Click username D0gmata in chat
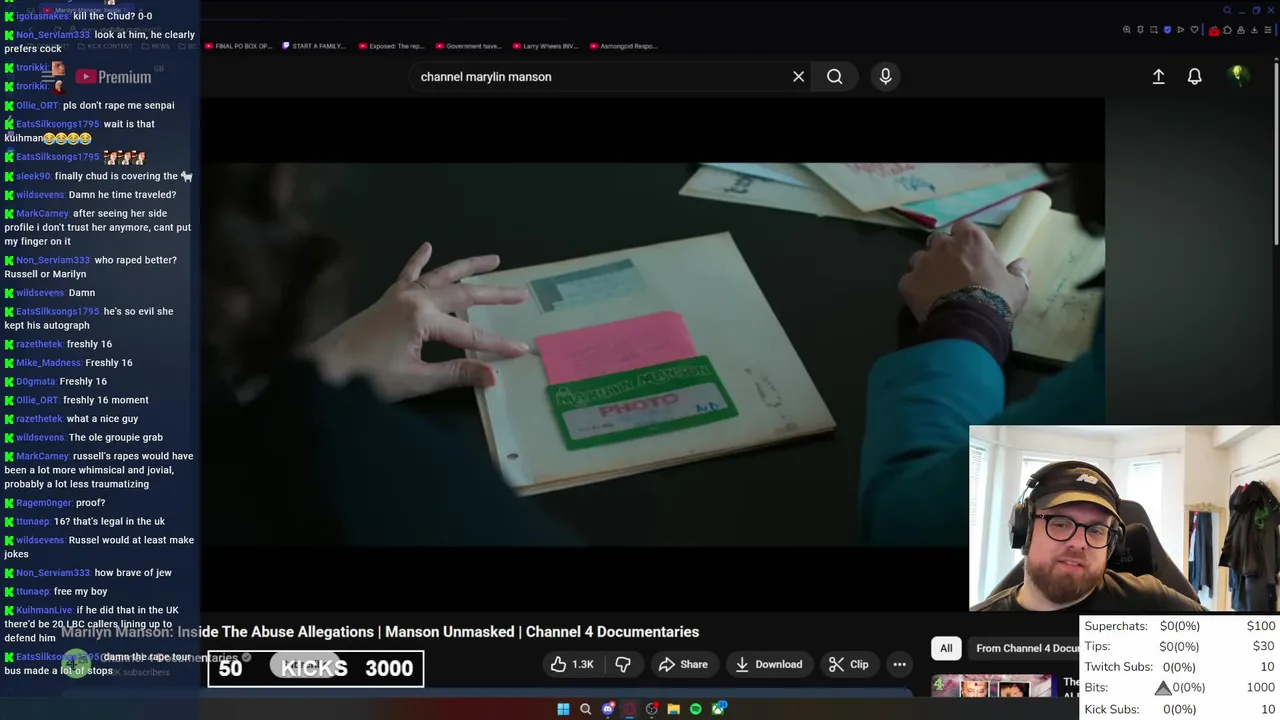The image size is (1280, 720). point(36,381)
